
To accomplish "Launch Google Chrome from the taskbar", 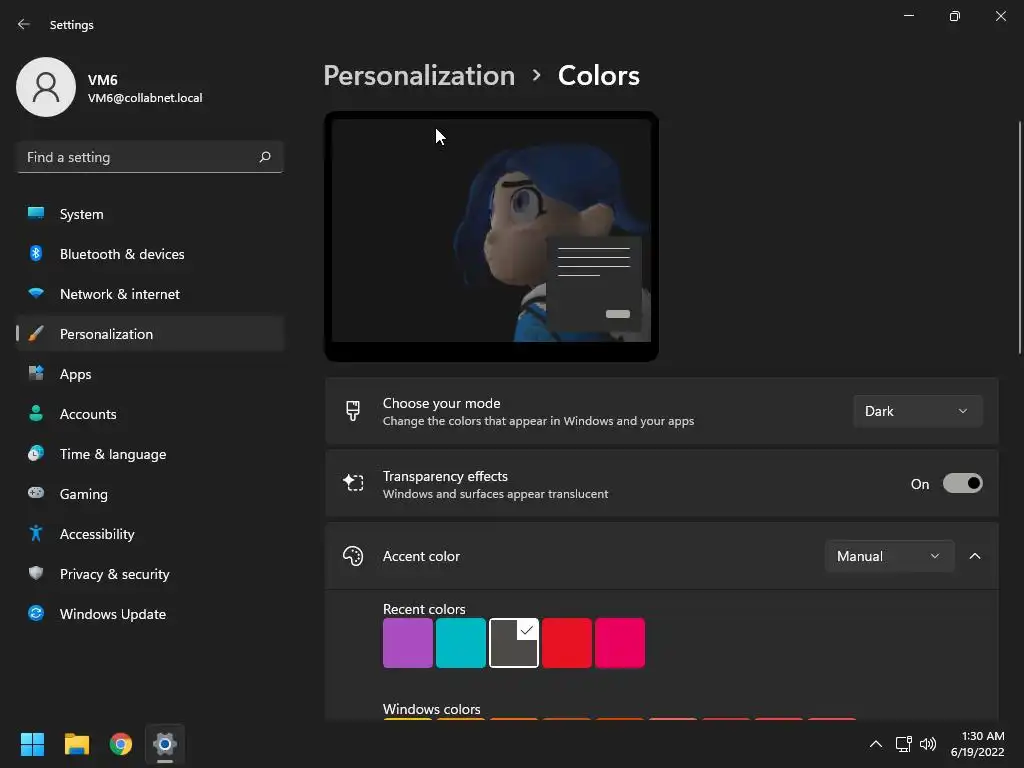I will tap(121, 744).
